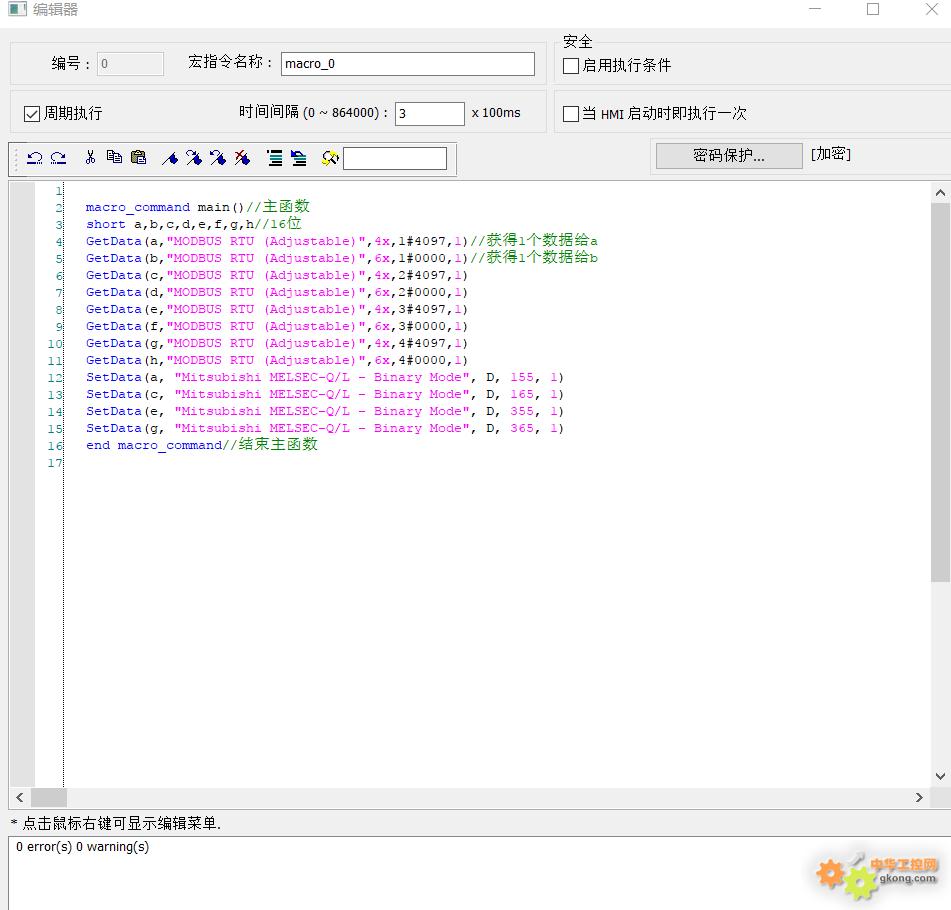Click the Copy icon in toolbar
This screenshot has width=951, height=910.
click(x=114, y=157)
